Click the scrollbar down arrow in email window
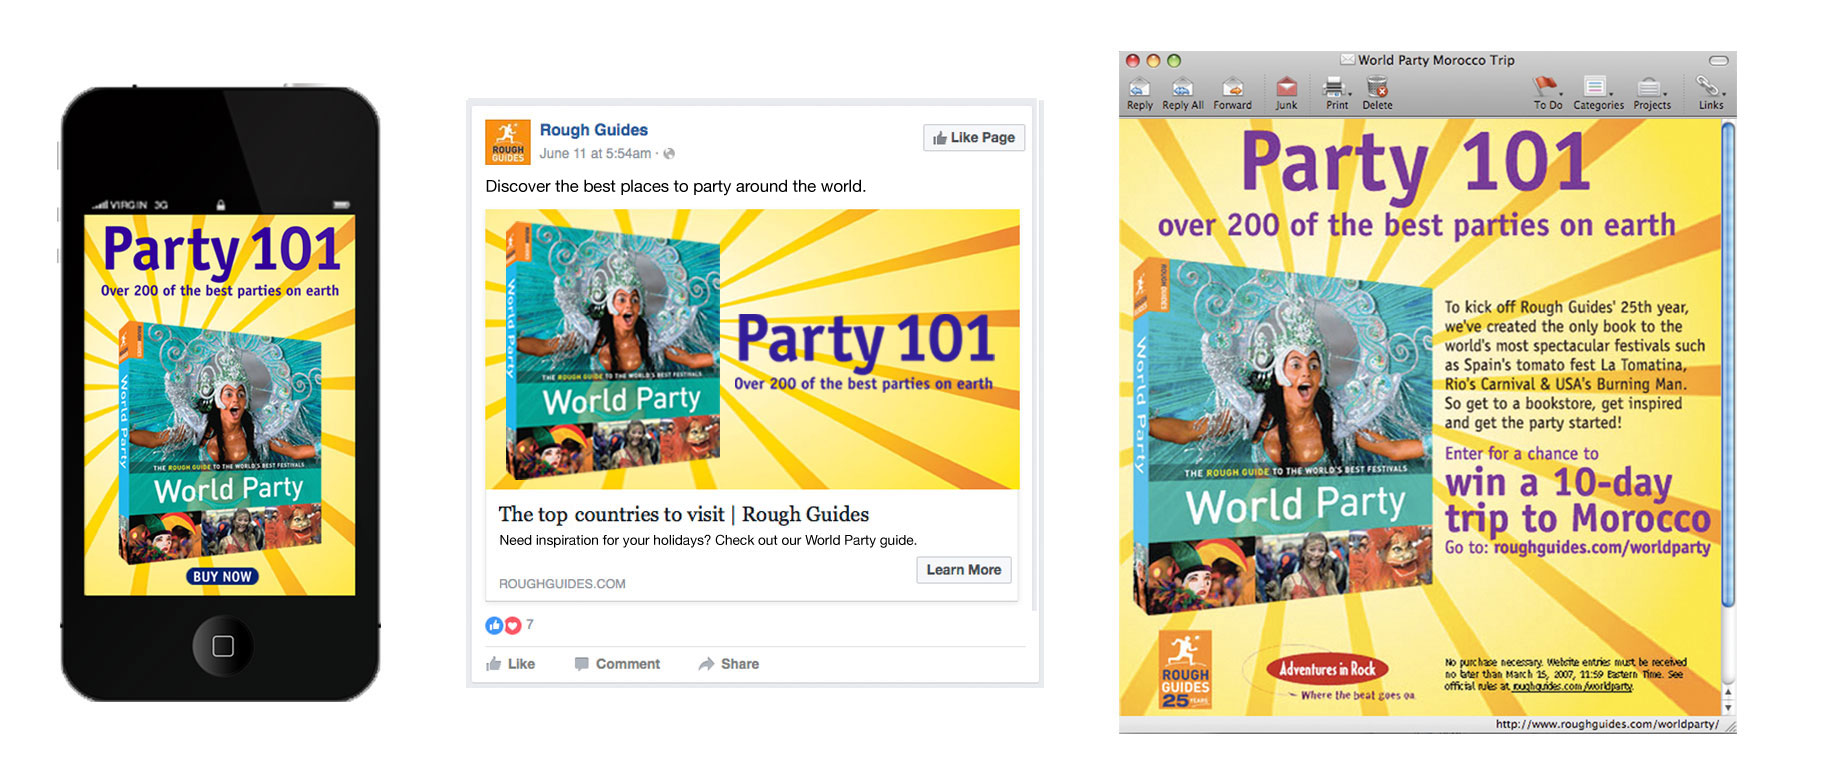This screenshot has height=782, width=1846. (1728, 708)
